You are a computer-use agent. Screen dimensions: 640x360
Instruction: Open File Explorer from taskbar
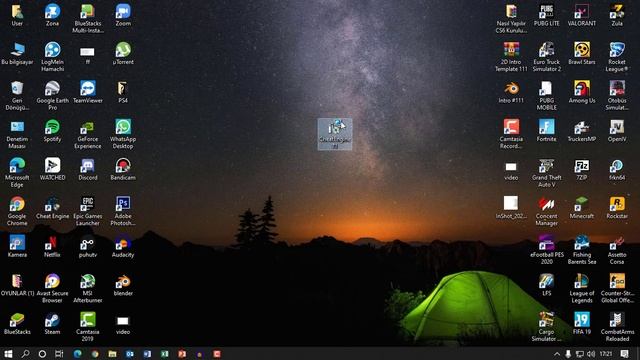point(112,354)
